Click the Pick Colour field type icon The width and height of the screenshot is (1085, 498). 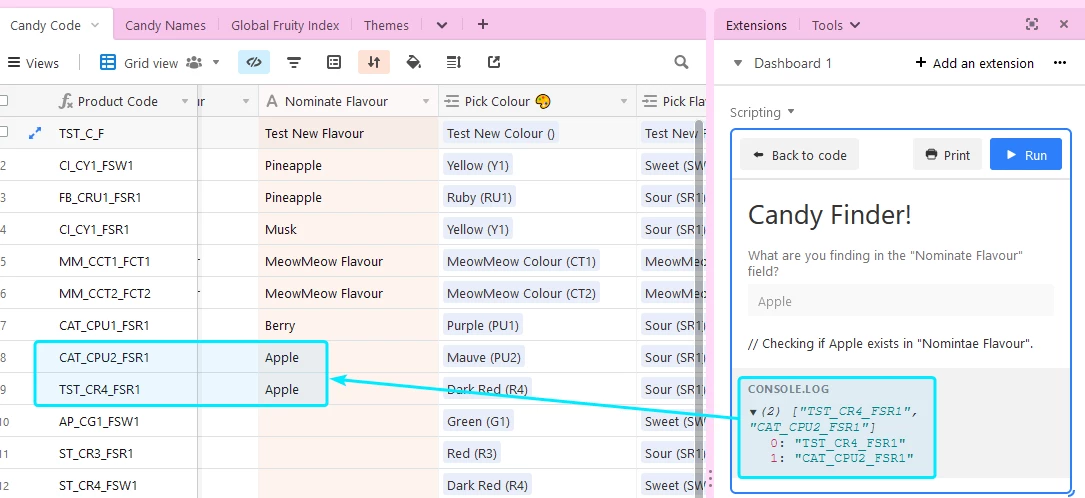[452, 102]
